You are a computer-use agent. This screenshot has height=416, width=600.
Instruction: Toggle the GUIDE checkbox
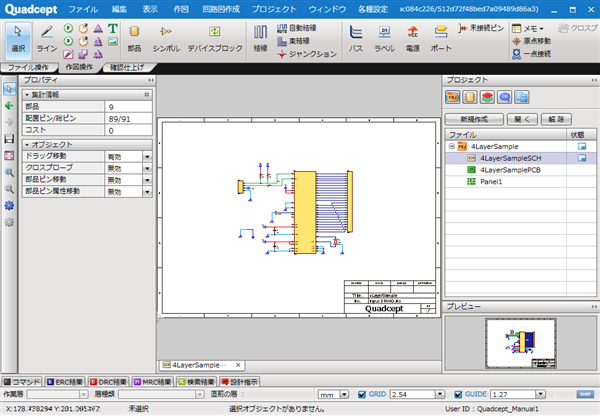[x=458, y=394]
